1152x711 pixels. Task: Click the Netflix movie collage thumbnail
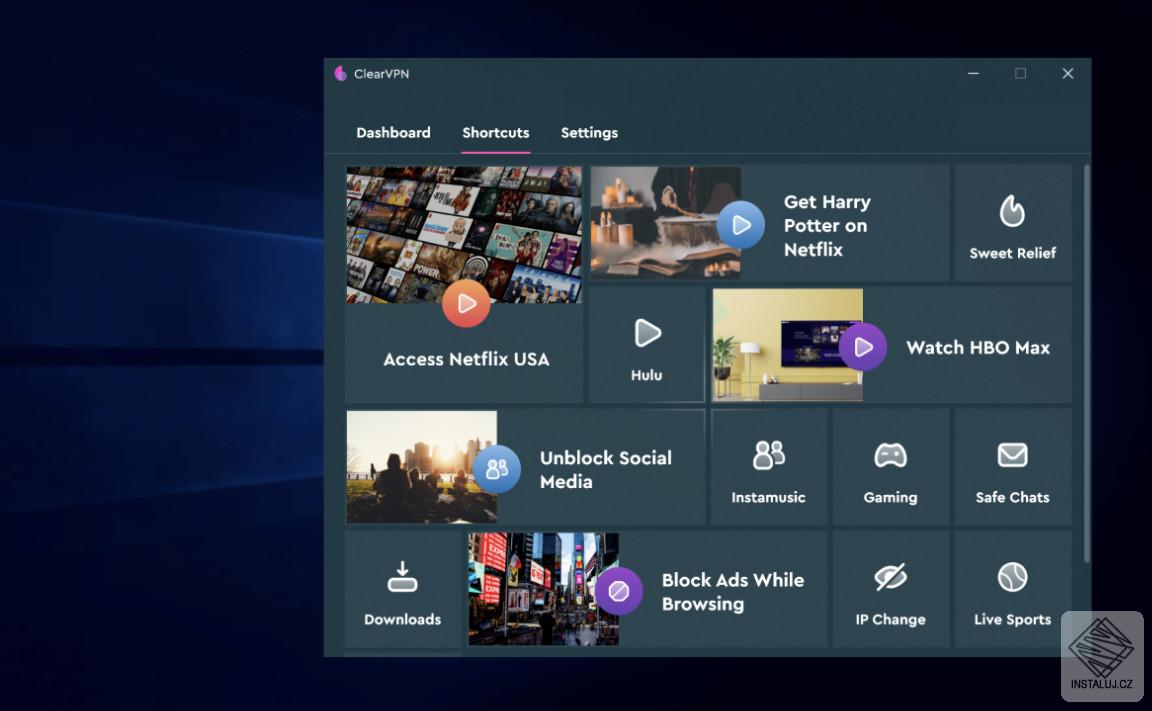464,234
